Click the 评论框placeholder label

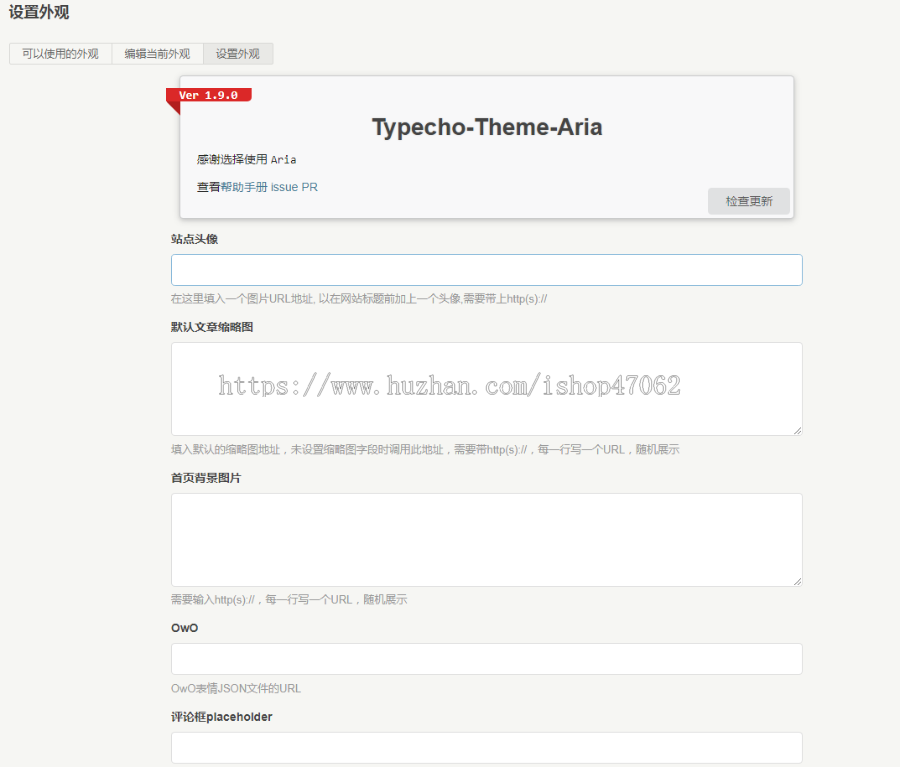click(x=222, y=716)
